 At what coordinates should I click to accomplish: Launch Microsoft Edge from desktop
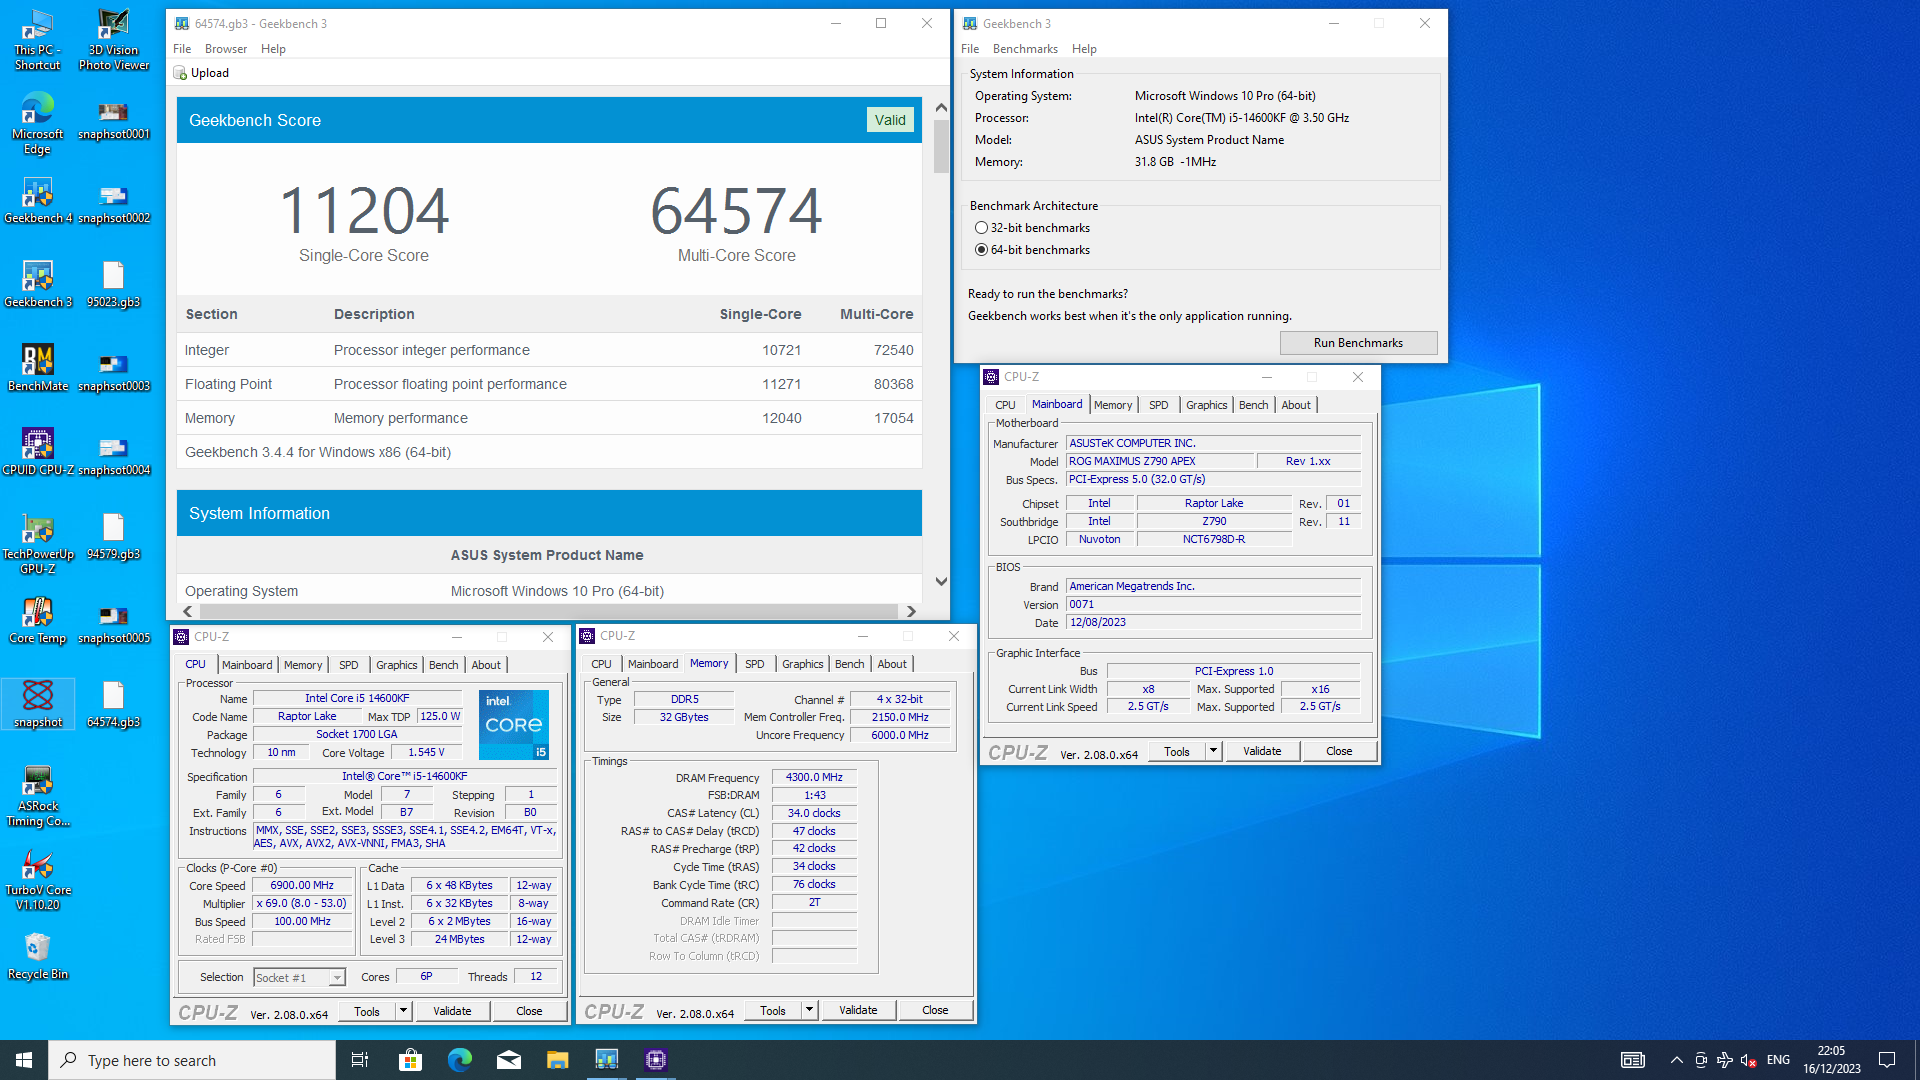tap(38, 124)
